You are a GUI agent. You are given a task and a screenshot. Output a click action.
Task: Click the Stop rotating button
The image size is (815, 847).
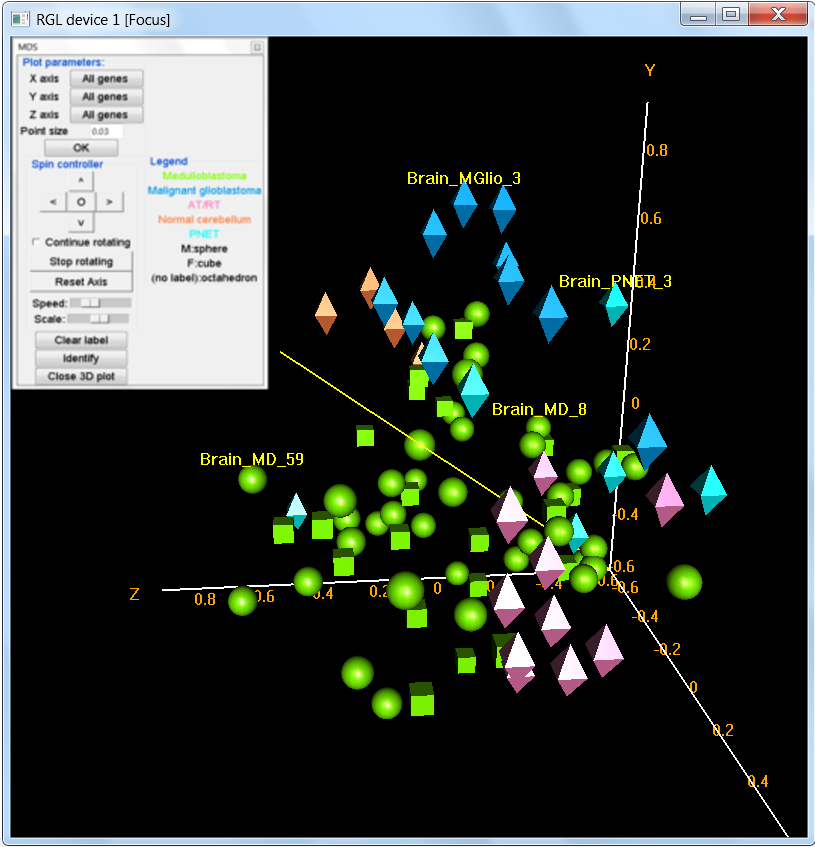81,262
